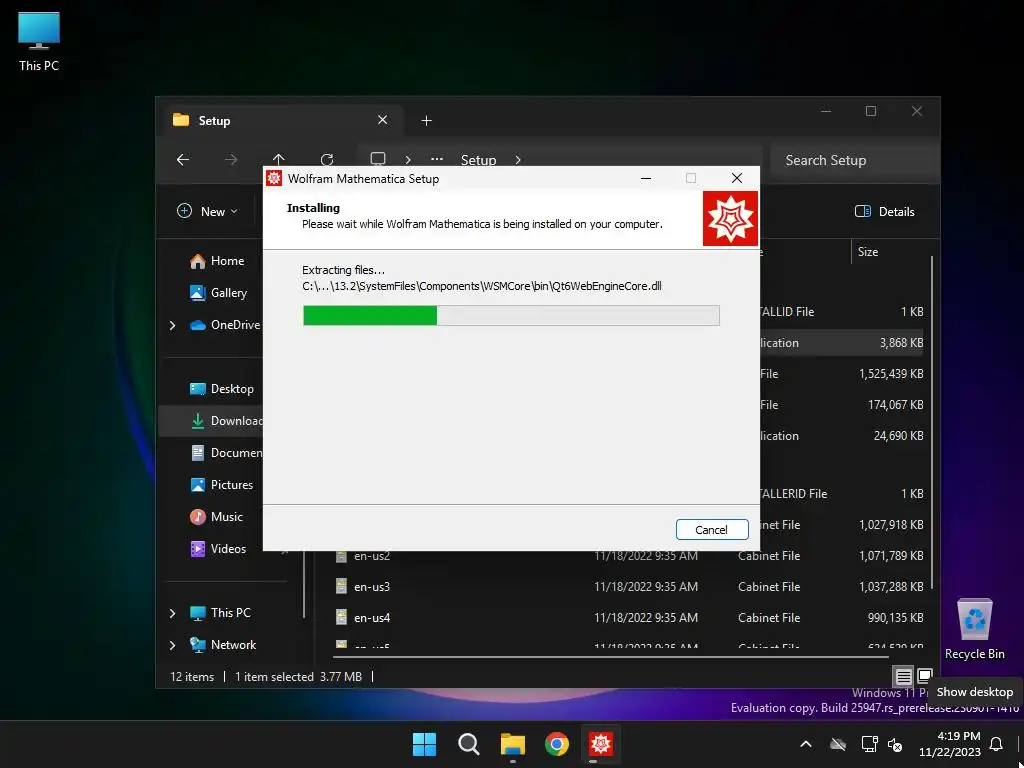1024x768 pixels.
Task: Open the notifications bell in the taskbar
Action: (x=996, y=744)
